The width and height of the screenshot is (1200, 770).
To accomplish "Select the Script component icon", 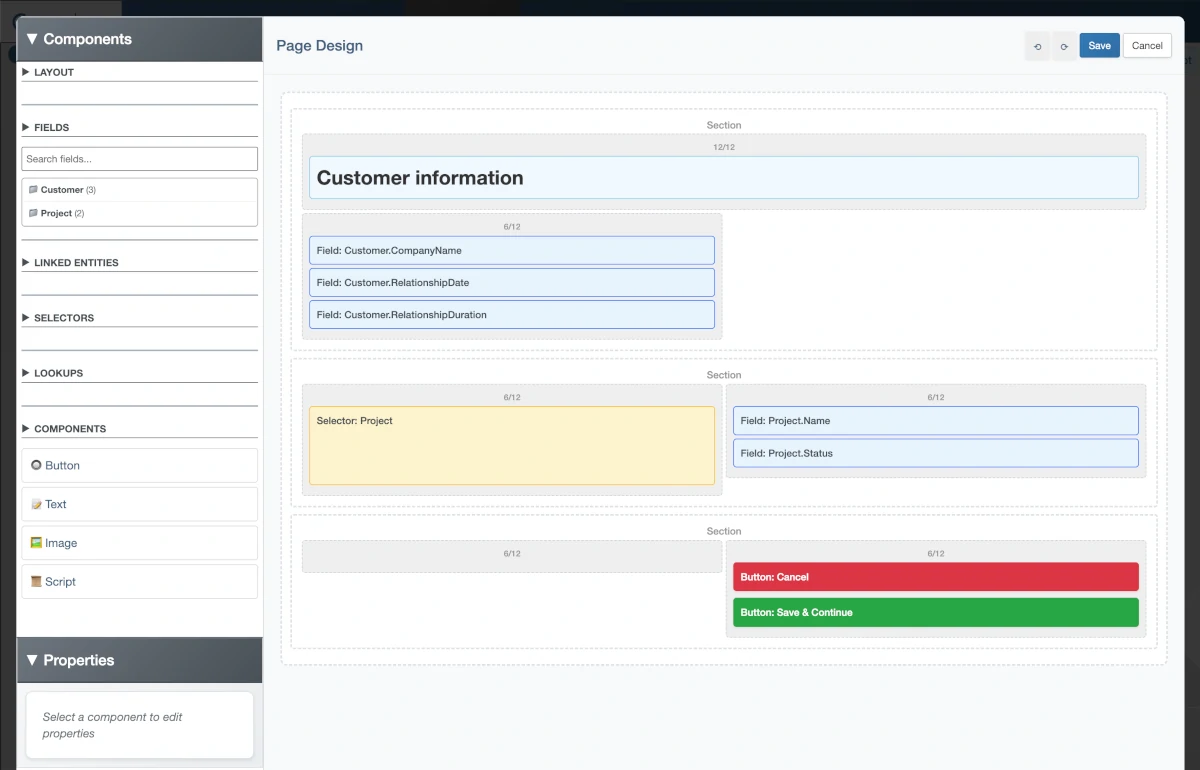I will pos(38,581).
